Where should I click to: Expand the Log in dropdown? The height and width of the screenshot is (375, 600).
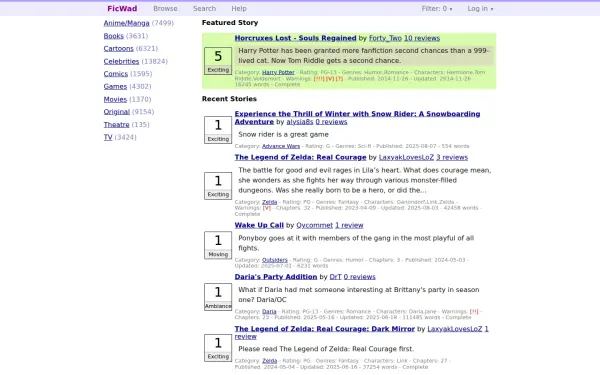[x=480, y=8]
